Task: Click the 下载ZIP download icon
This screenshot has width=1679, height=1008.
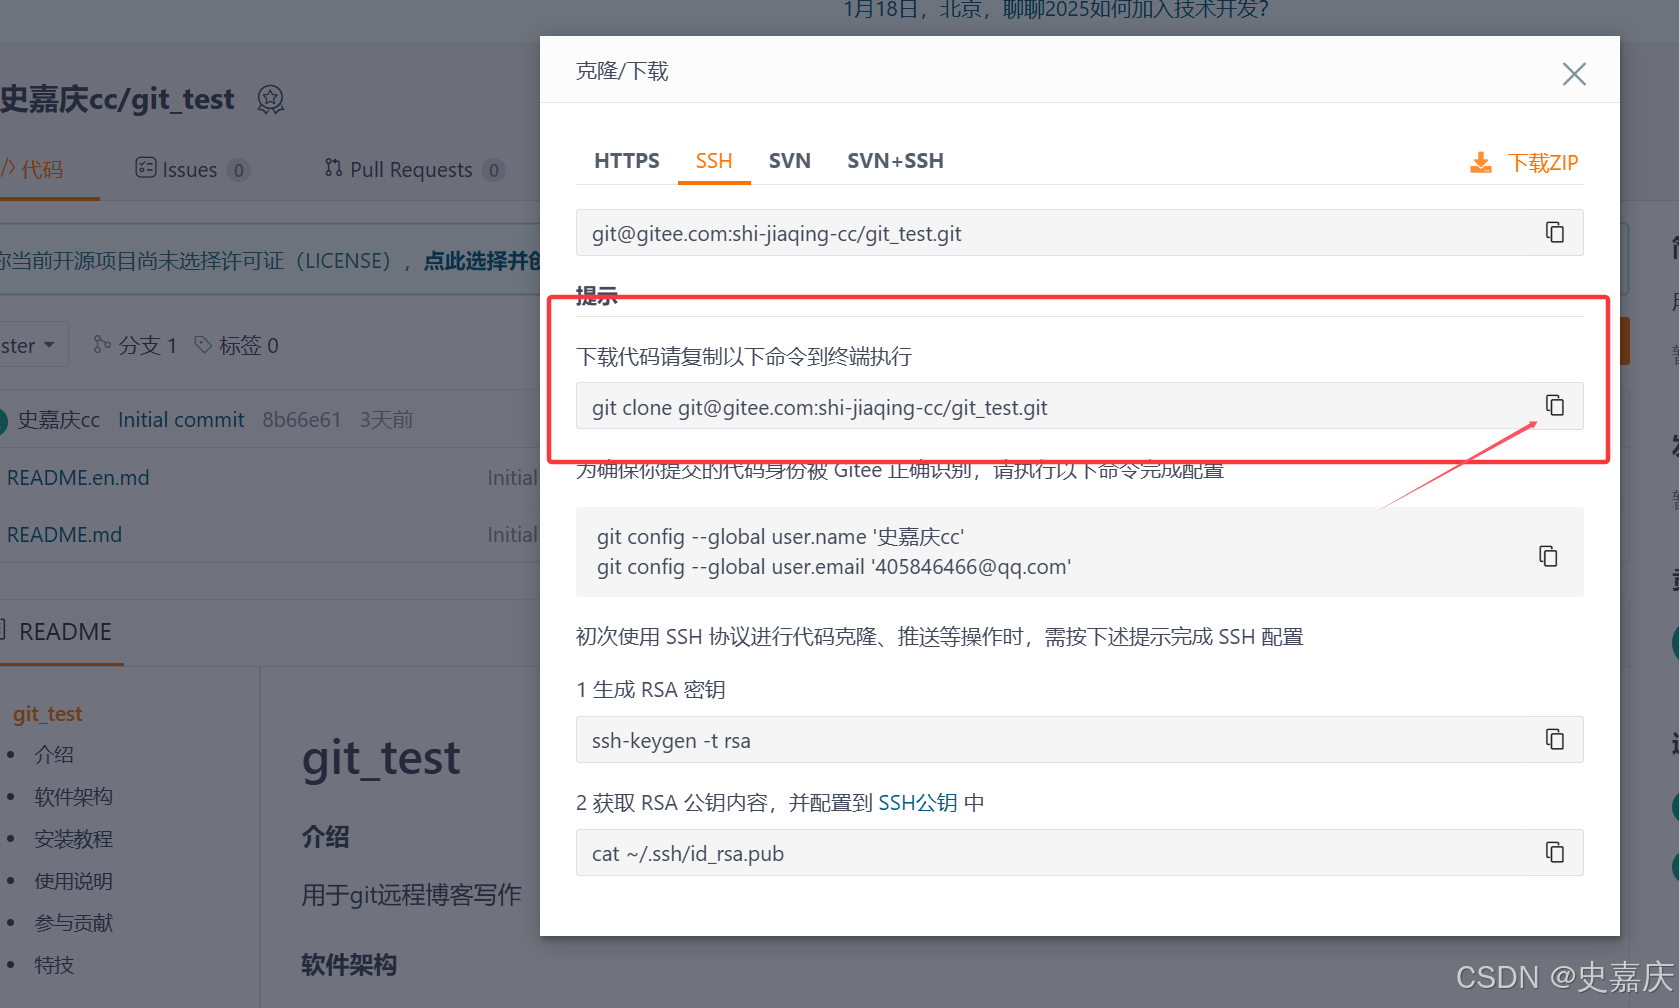Action: 1481,162
